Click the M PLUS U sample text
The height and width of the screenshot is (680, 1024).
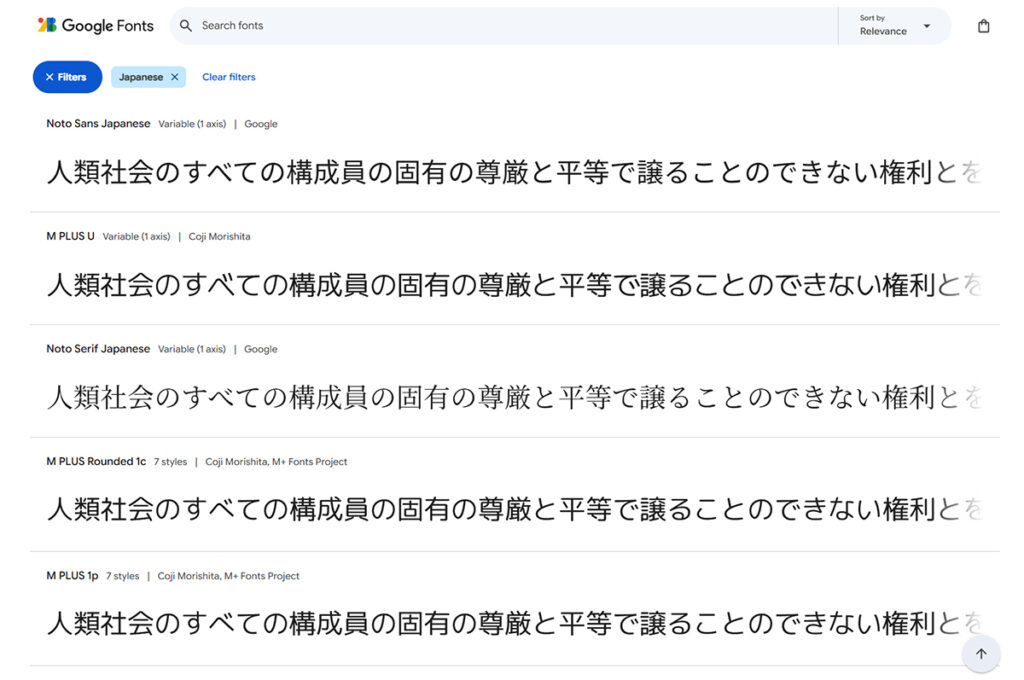coord(514,285)
